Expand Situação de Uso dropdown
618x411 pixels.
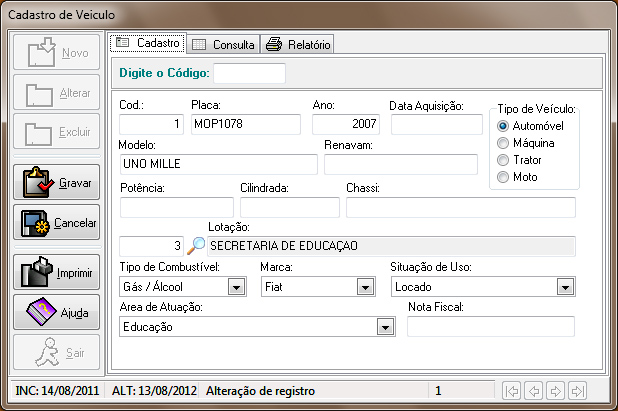coord(565,287)
